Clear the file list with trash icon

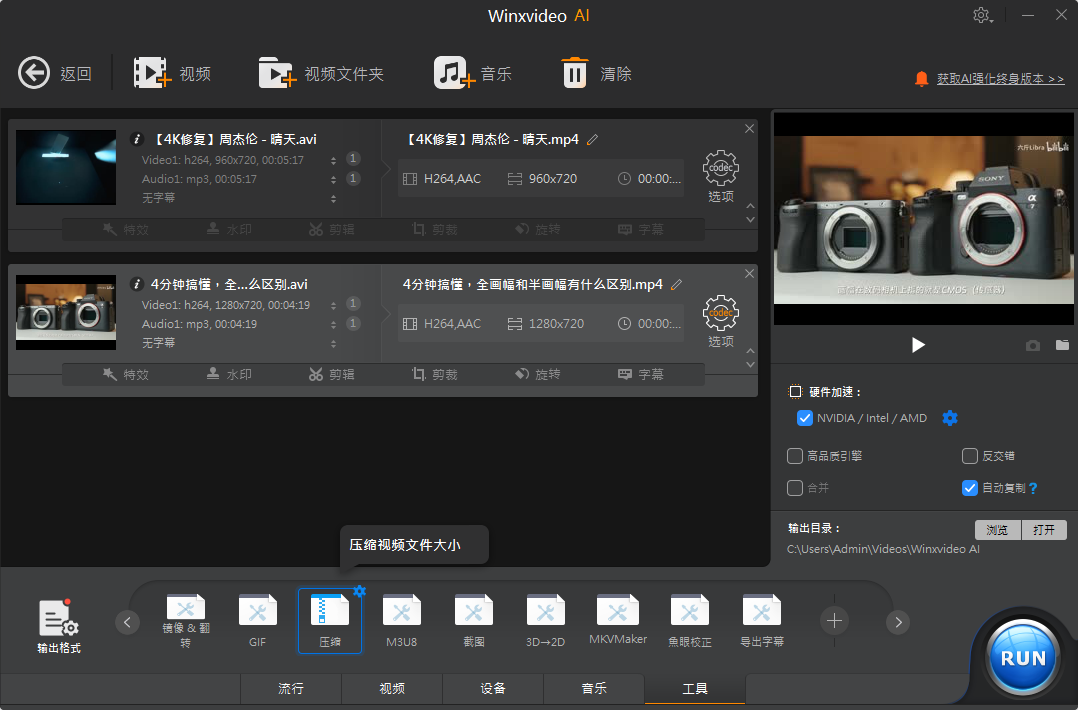click(x=575, y=73)
